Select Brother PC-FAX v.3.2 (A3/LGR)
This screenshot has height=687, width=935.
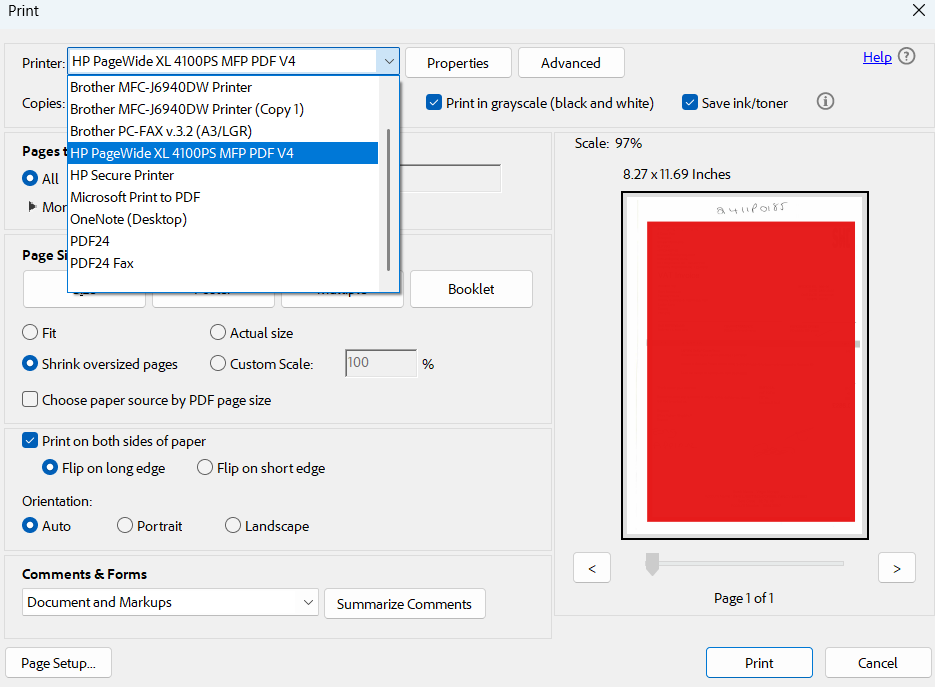click(223, 131)
